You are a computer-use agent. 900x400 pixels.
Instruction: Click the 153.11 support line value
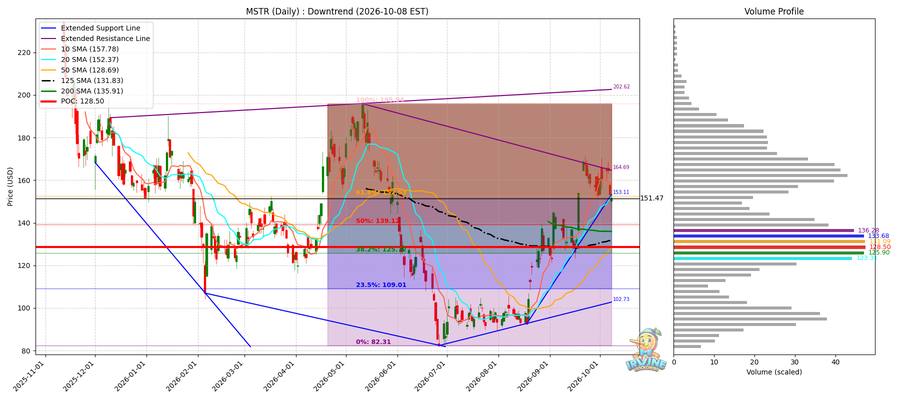click(622, 192)
